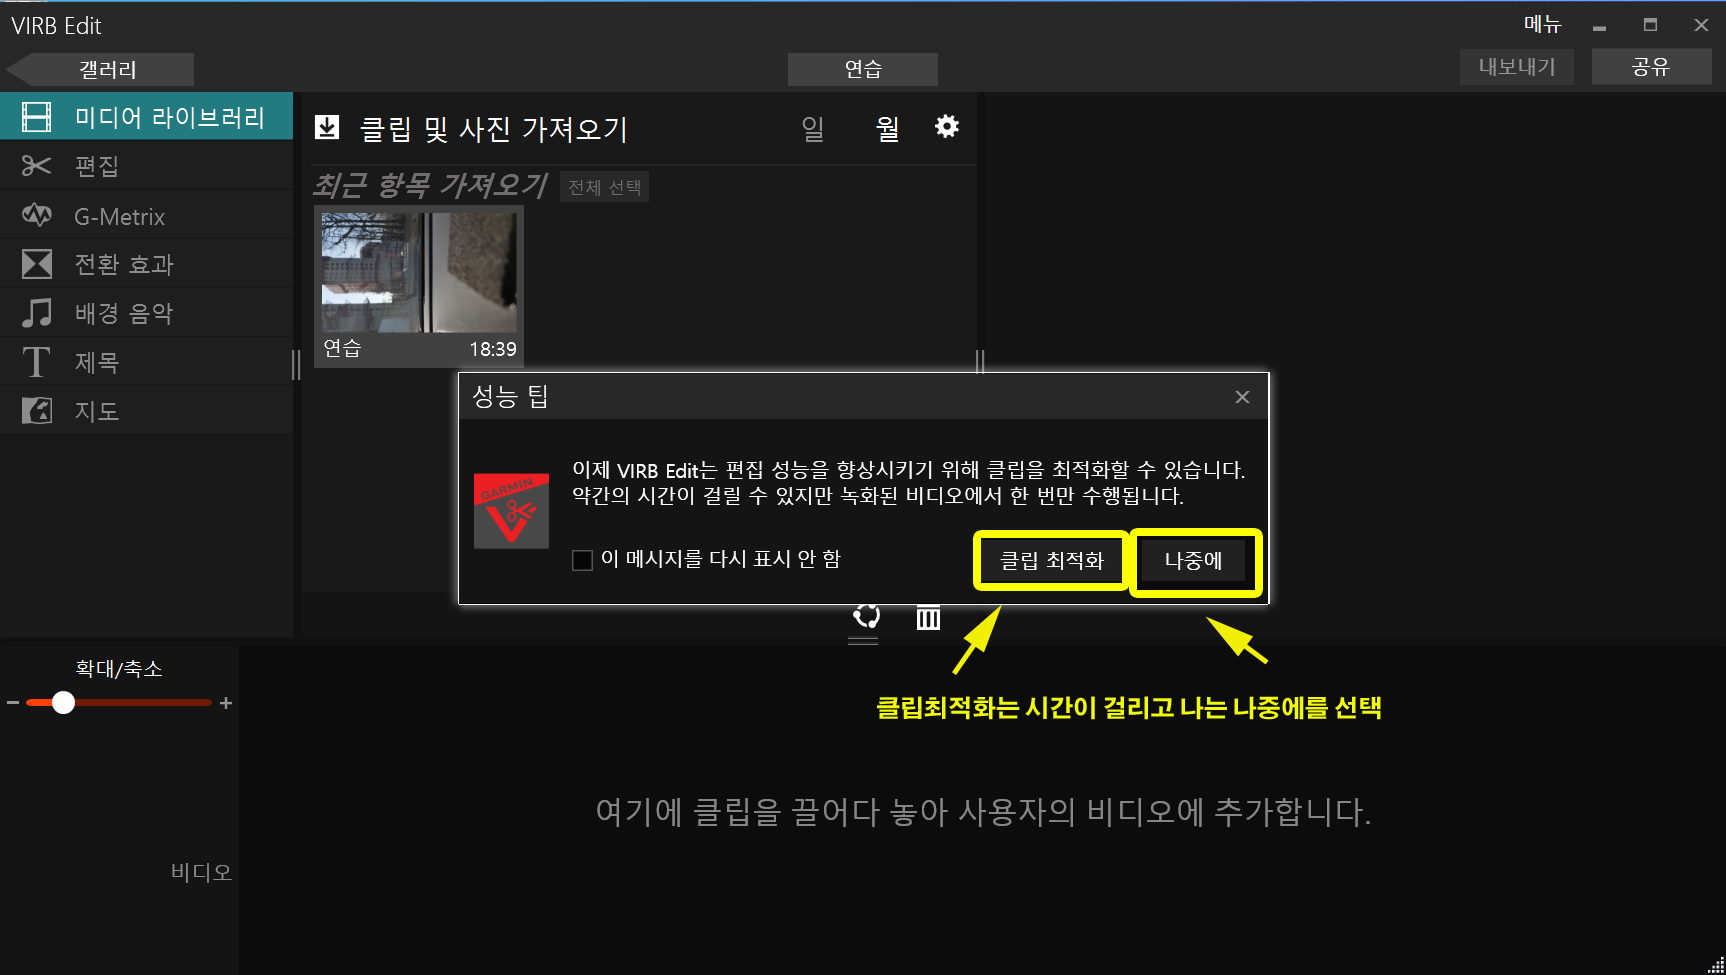The image size is (1726, 975).
Task: Click 공유 share button
Action: (1651, 67)
